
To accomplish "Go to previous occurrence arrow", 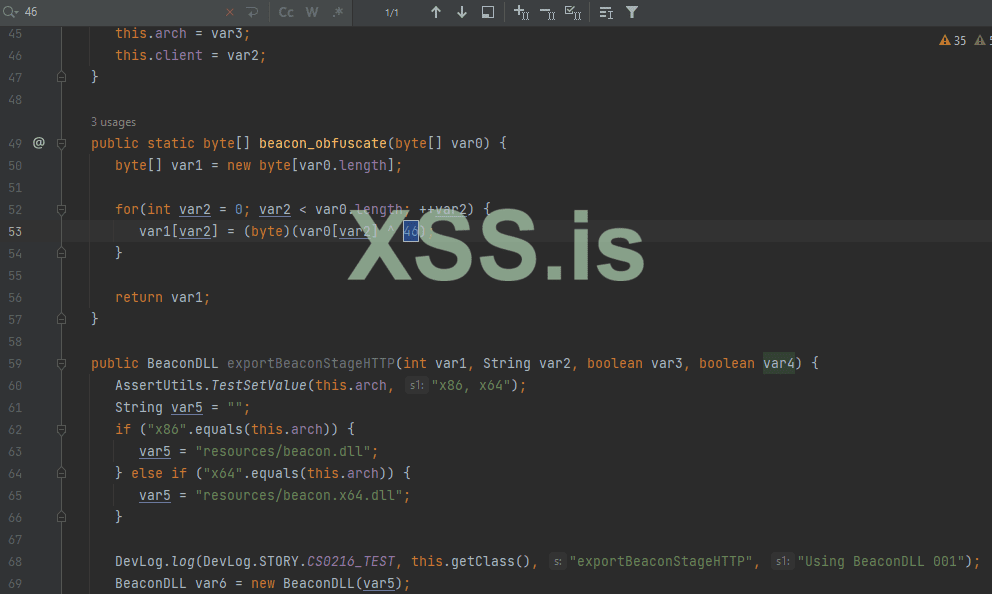I will (436, 12).
